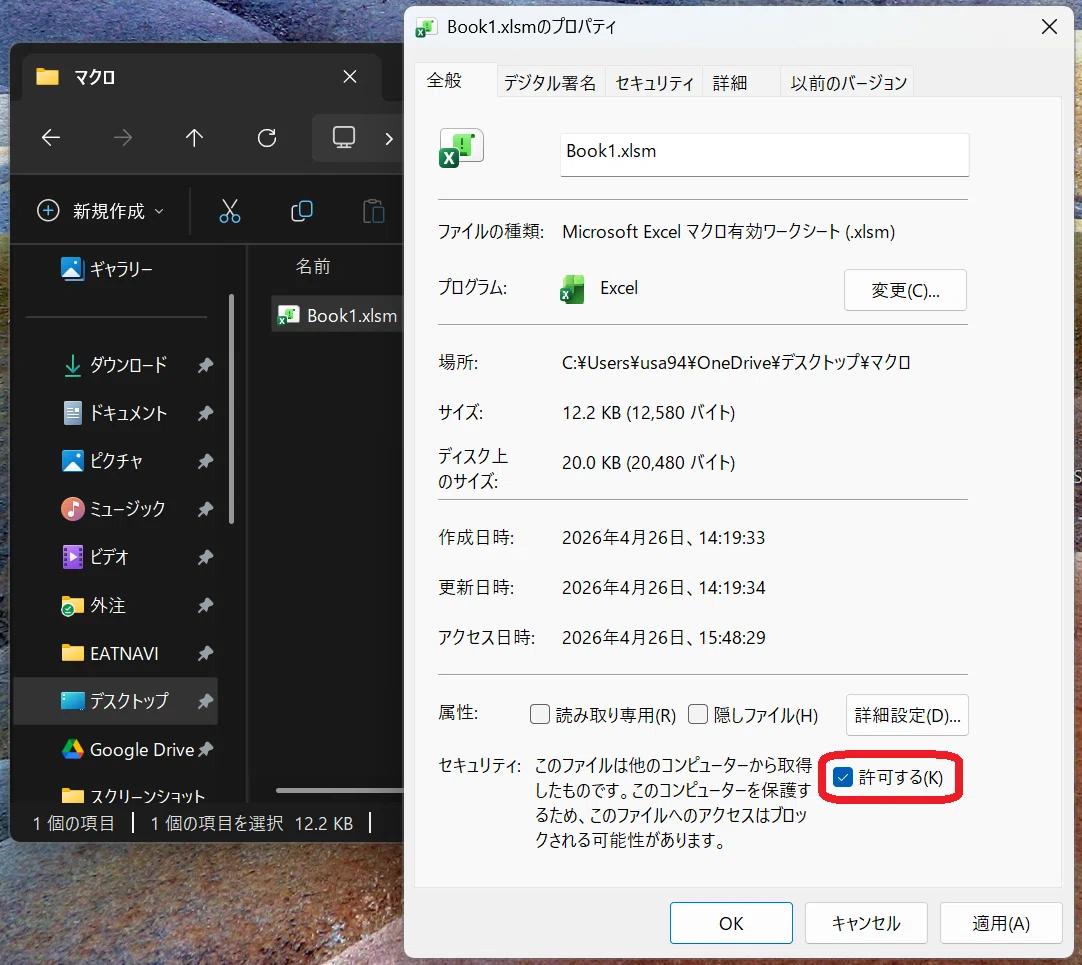Click the キャンセル button

(866, 923)
